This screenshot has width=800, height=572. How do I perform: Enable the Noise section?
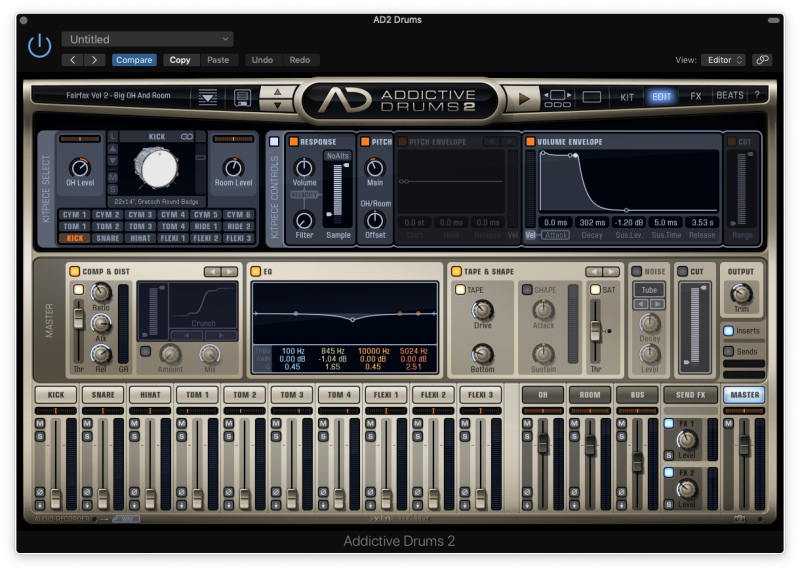point(636,271)
